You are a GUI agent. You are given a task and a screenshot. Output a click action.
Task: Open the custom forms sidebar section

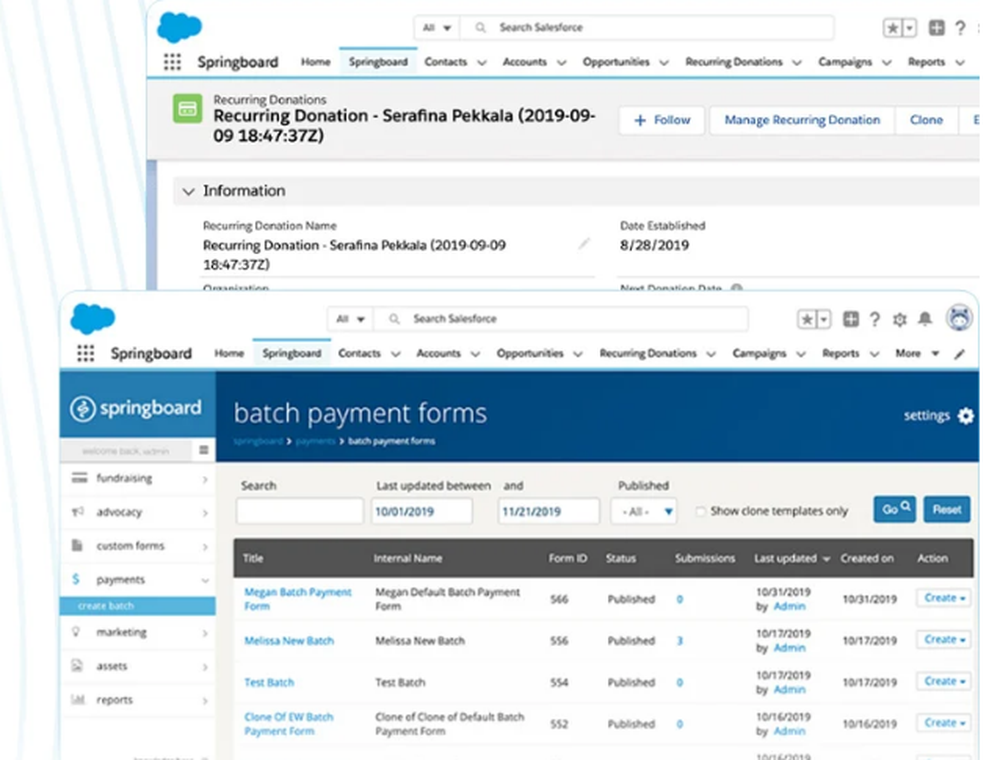(x=138, y=546)
